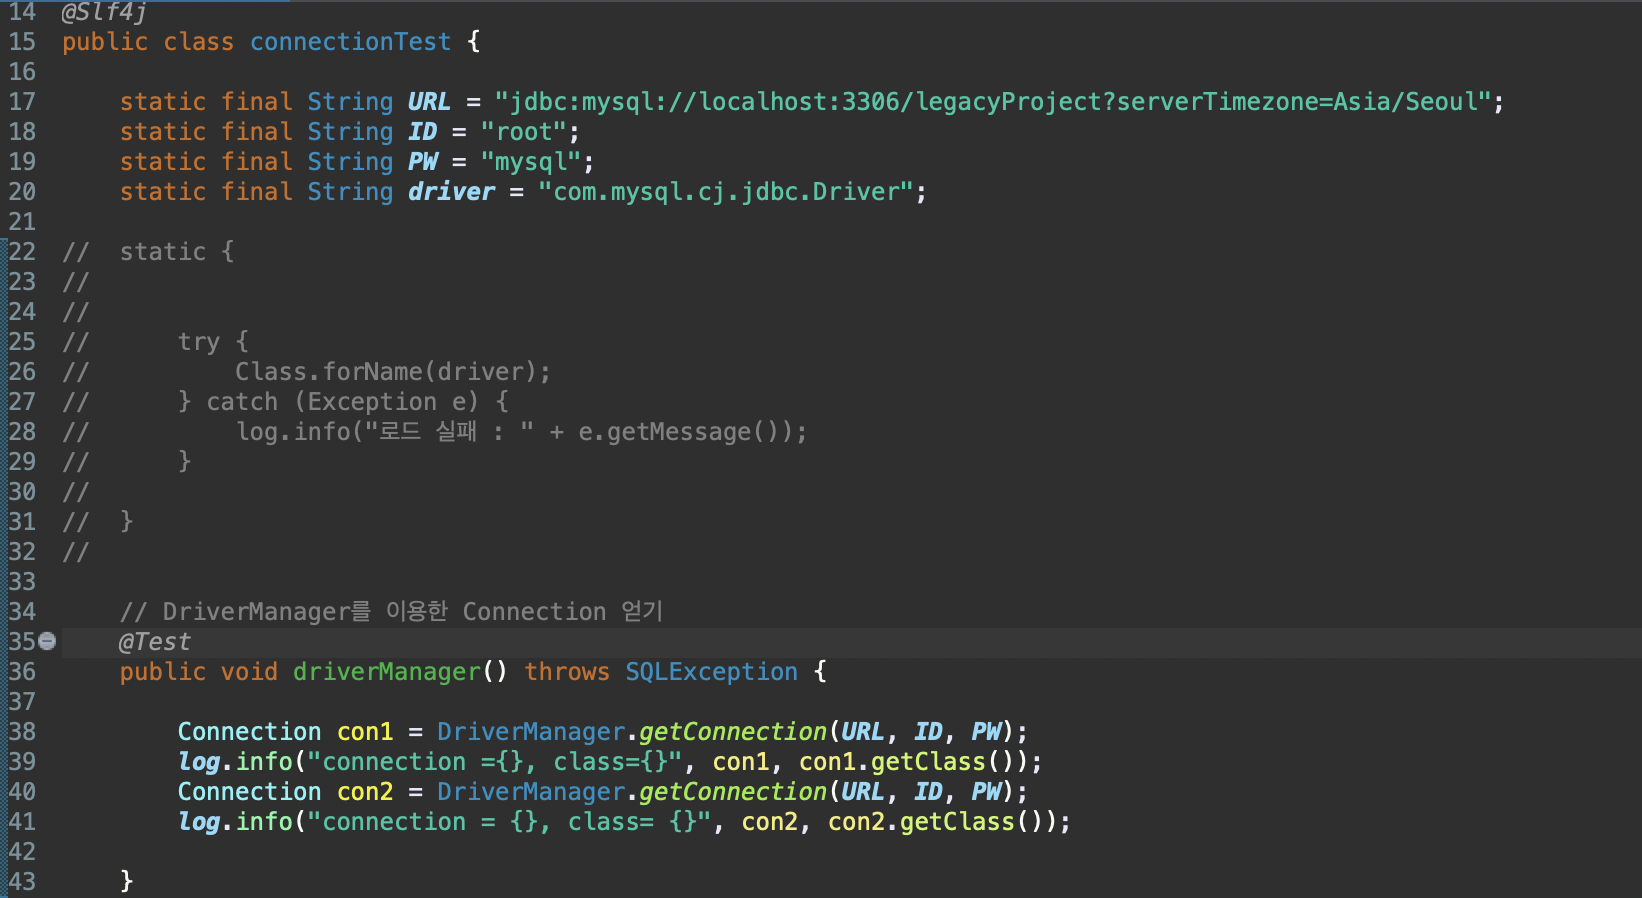Click DriverManager class name on line 40
This screenshot has width=1642, height=898.
(x=531, y=792)
